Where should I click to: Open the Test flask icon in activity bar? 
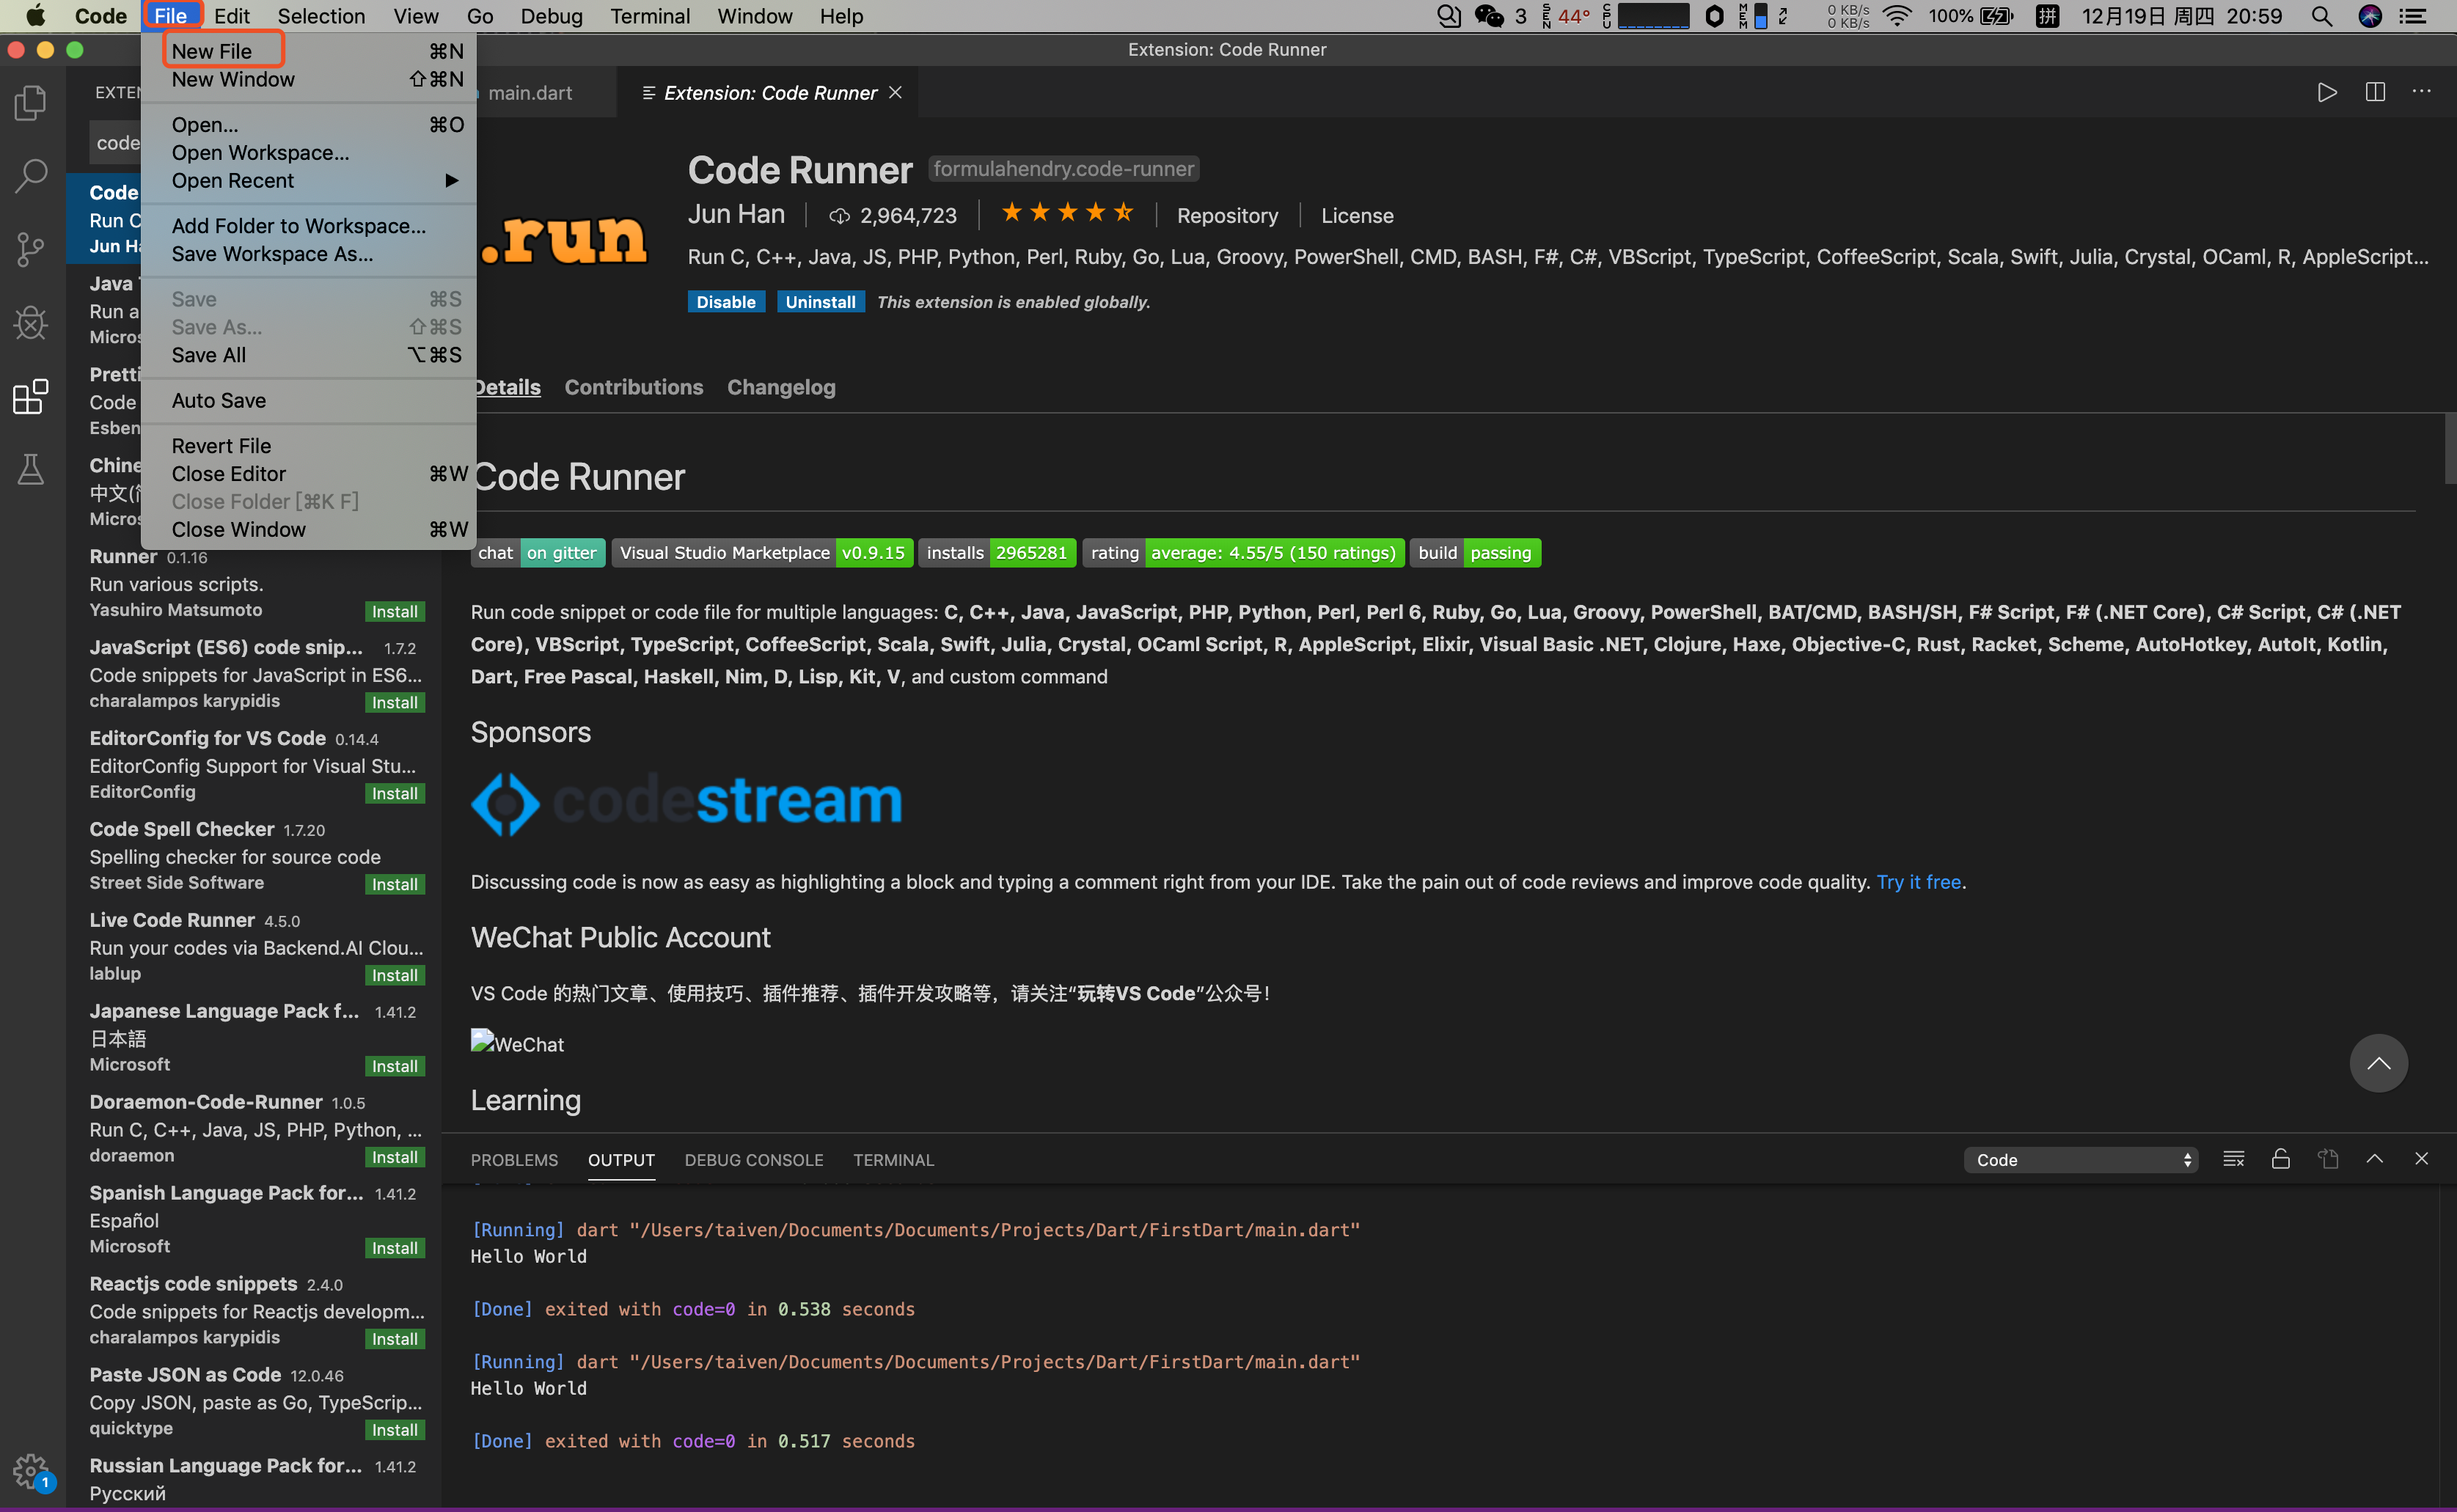click(31, 468)
